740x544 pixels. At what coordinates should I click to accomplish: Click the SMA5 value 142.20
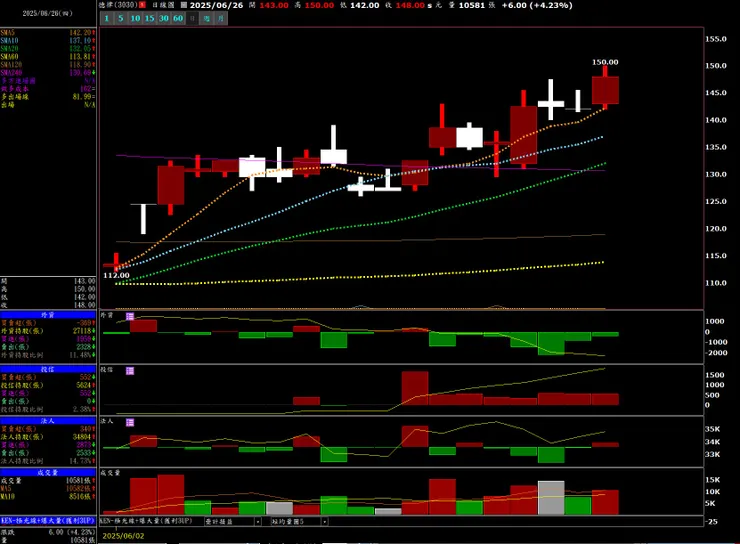click(82, 33)
